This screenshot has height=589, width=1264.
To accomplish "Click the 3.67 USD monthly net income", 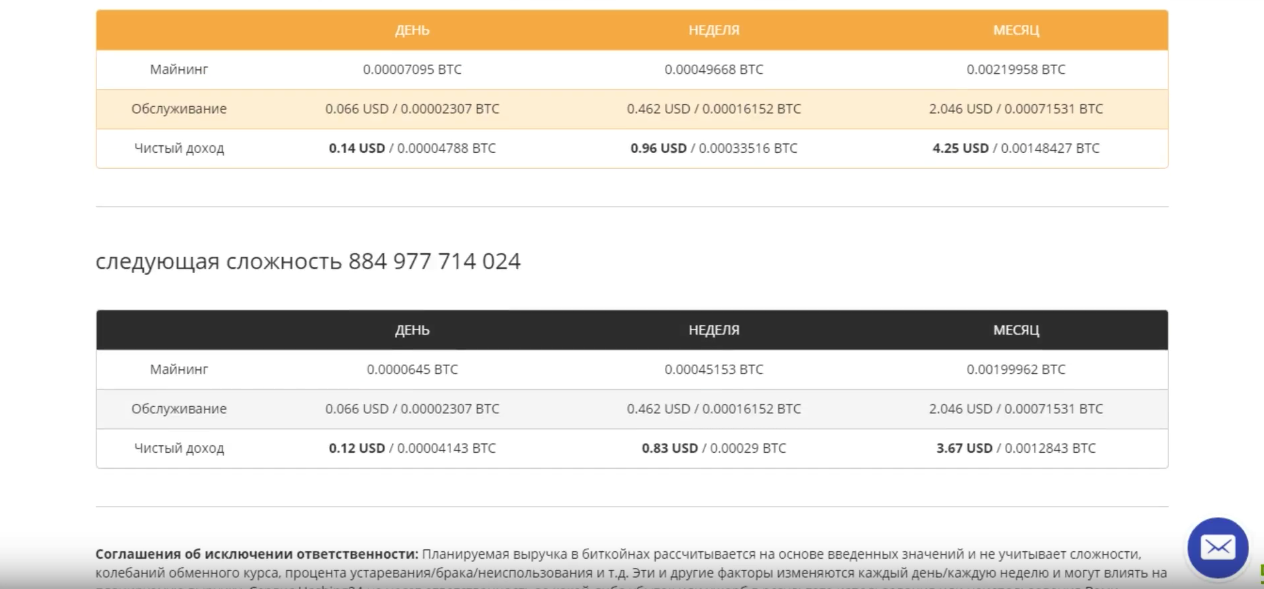I will click(964, 448).
